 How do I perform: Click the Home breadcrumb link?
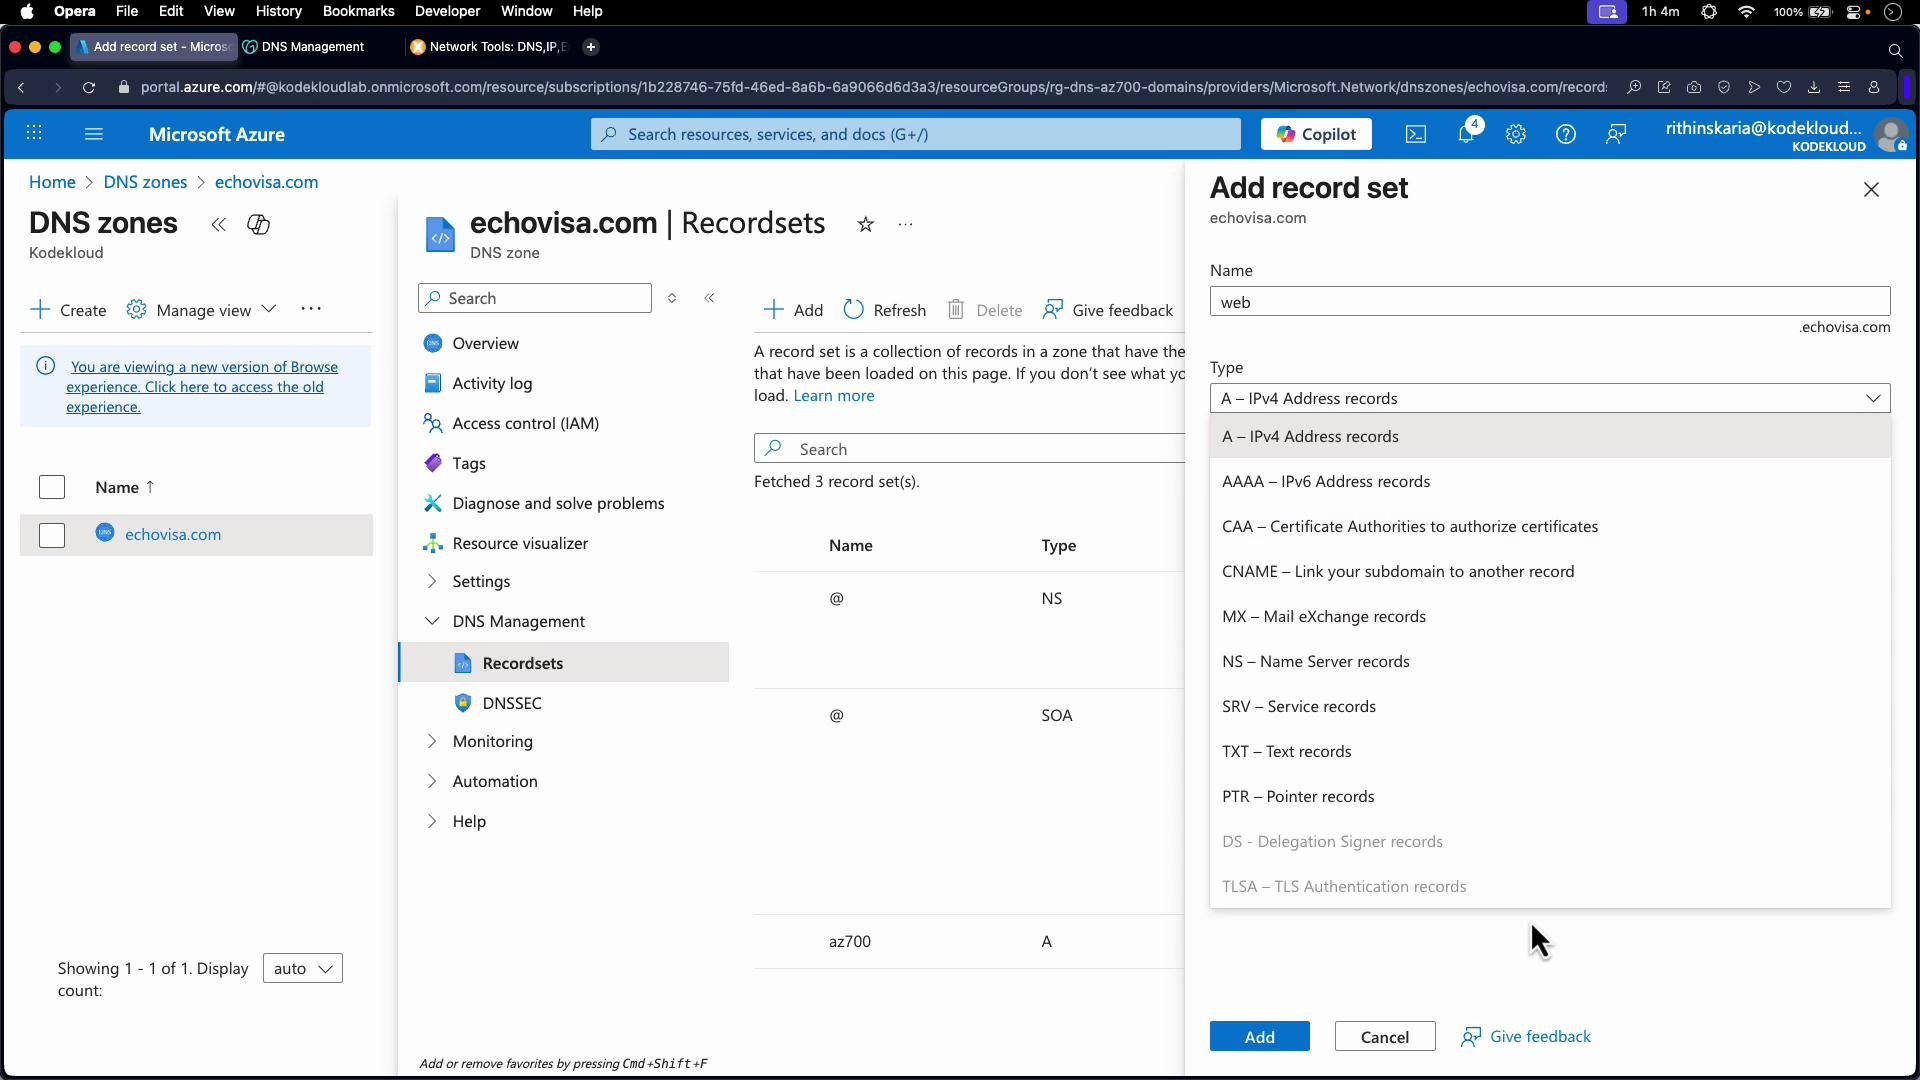[x=52, y=182]
